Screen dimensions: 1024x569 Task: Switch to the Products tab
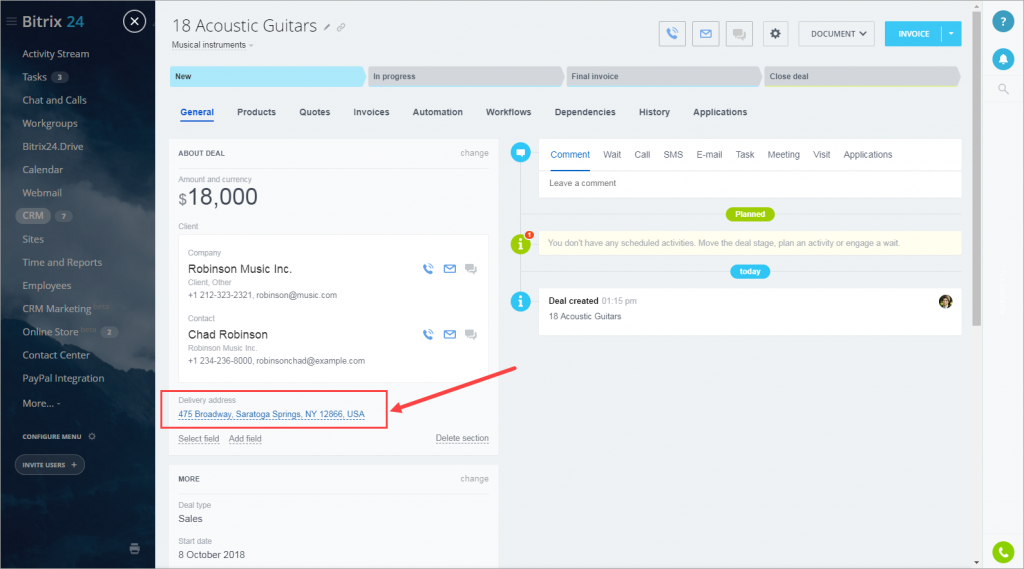[256, 112]
